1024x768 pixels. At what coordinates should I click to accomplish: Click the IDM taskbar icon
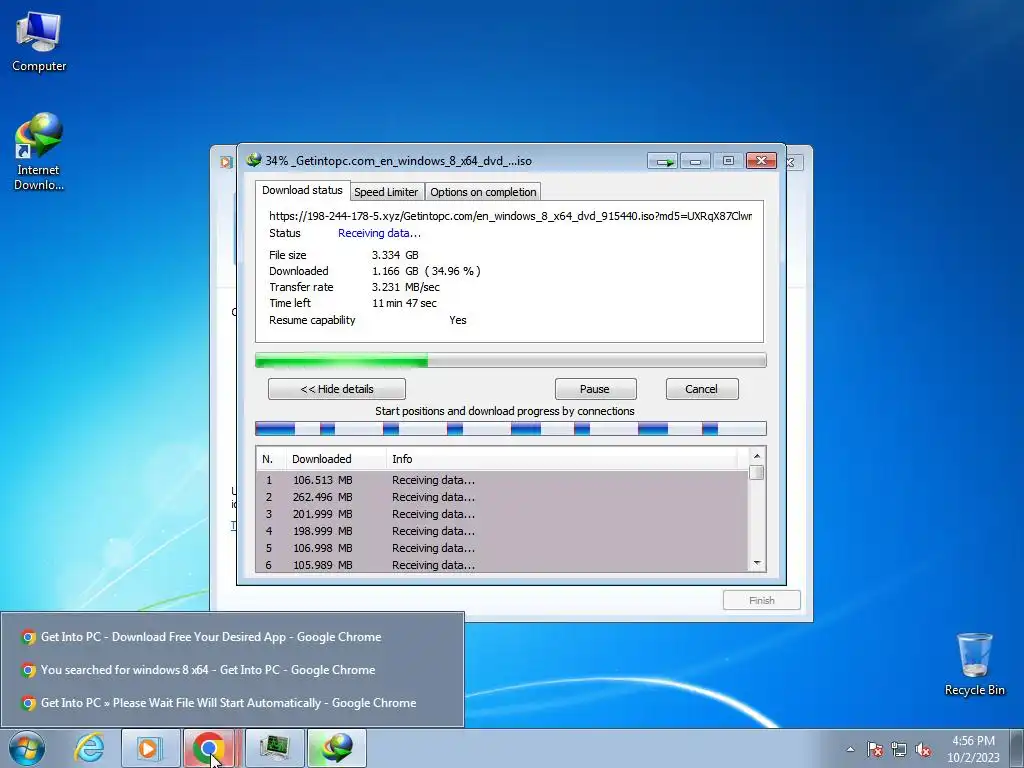336,748
